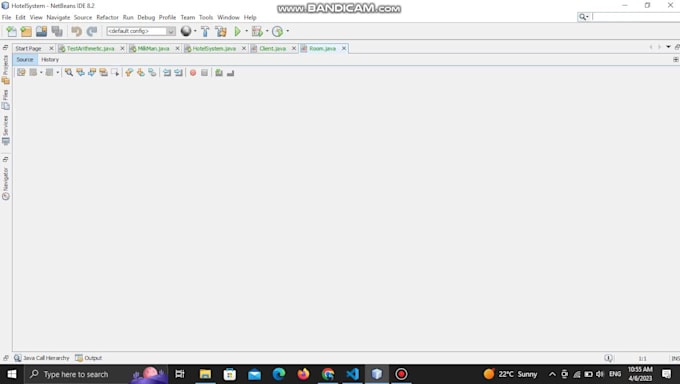
Task: Open Microsoft Edge from taskbar
Action: tap(279, 374)
